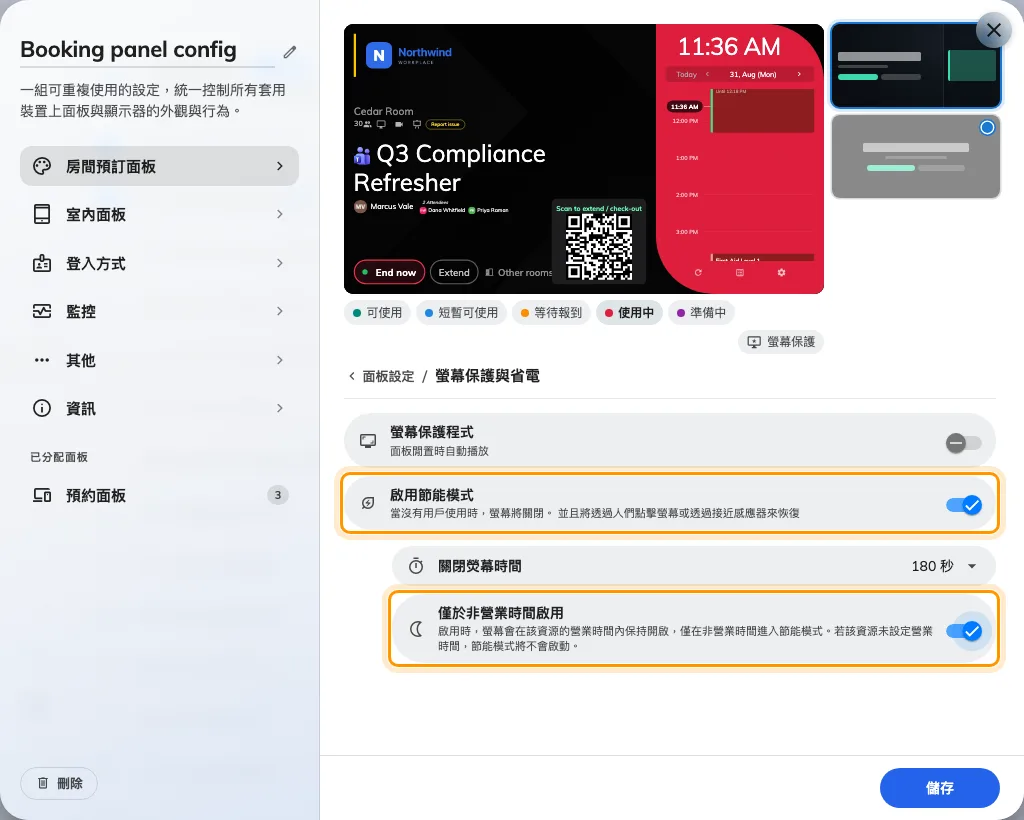Click the Report issue badge in the preview

445,124
